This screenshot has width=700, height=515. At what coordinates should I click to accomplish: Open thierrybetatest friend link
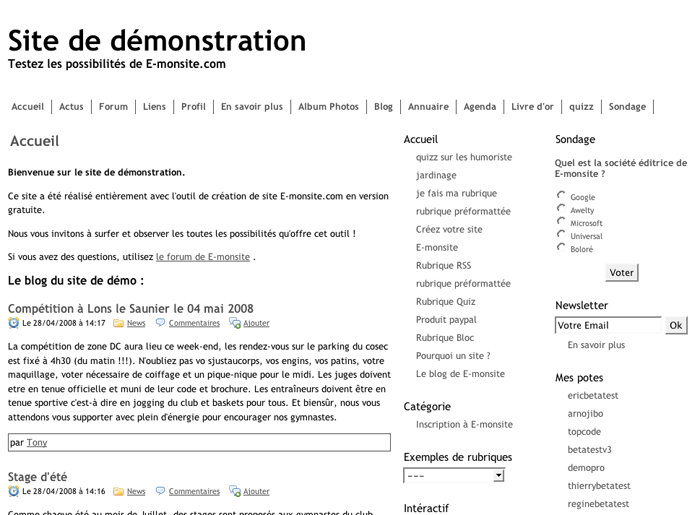point(599,486)
